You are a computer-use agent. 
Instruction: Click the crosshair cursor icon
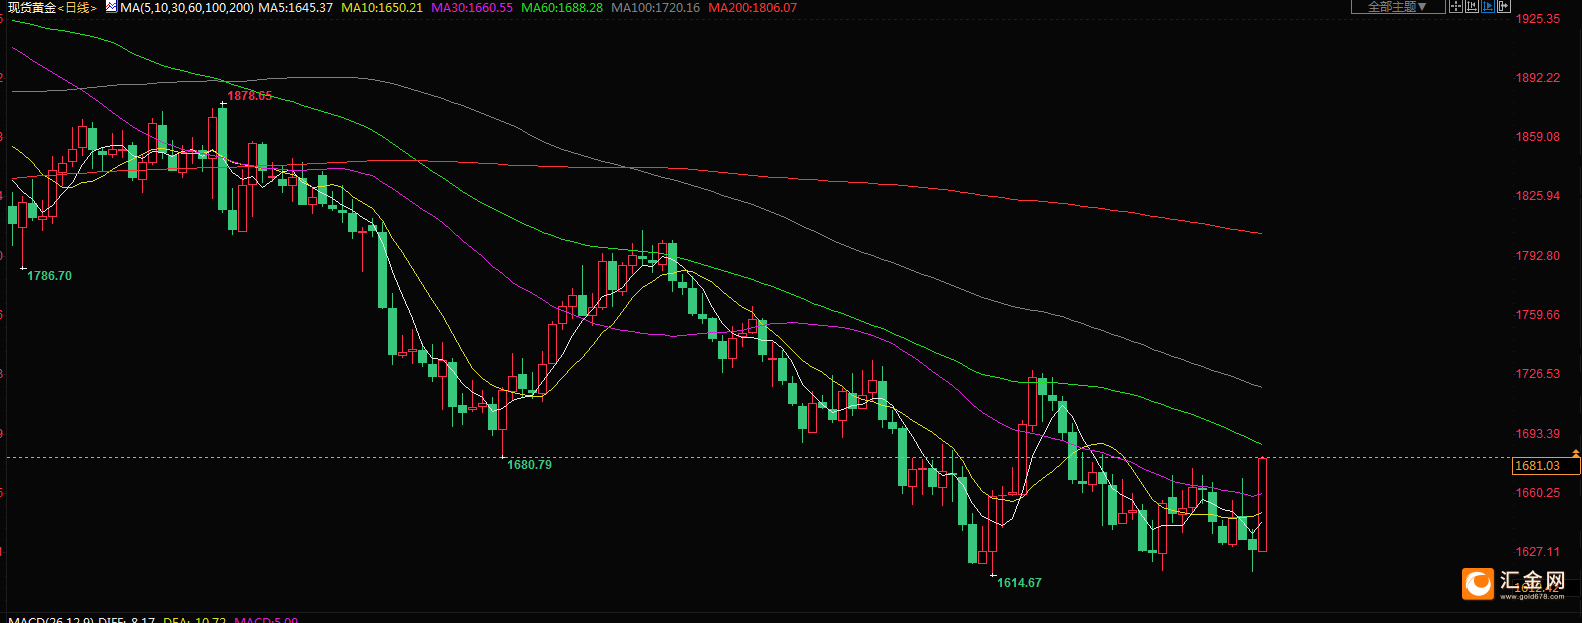1456,6
